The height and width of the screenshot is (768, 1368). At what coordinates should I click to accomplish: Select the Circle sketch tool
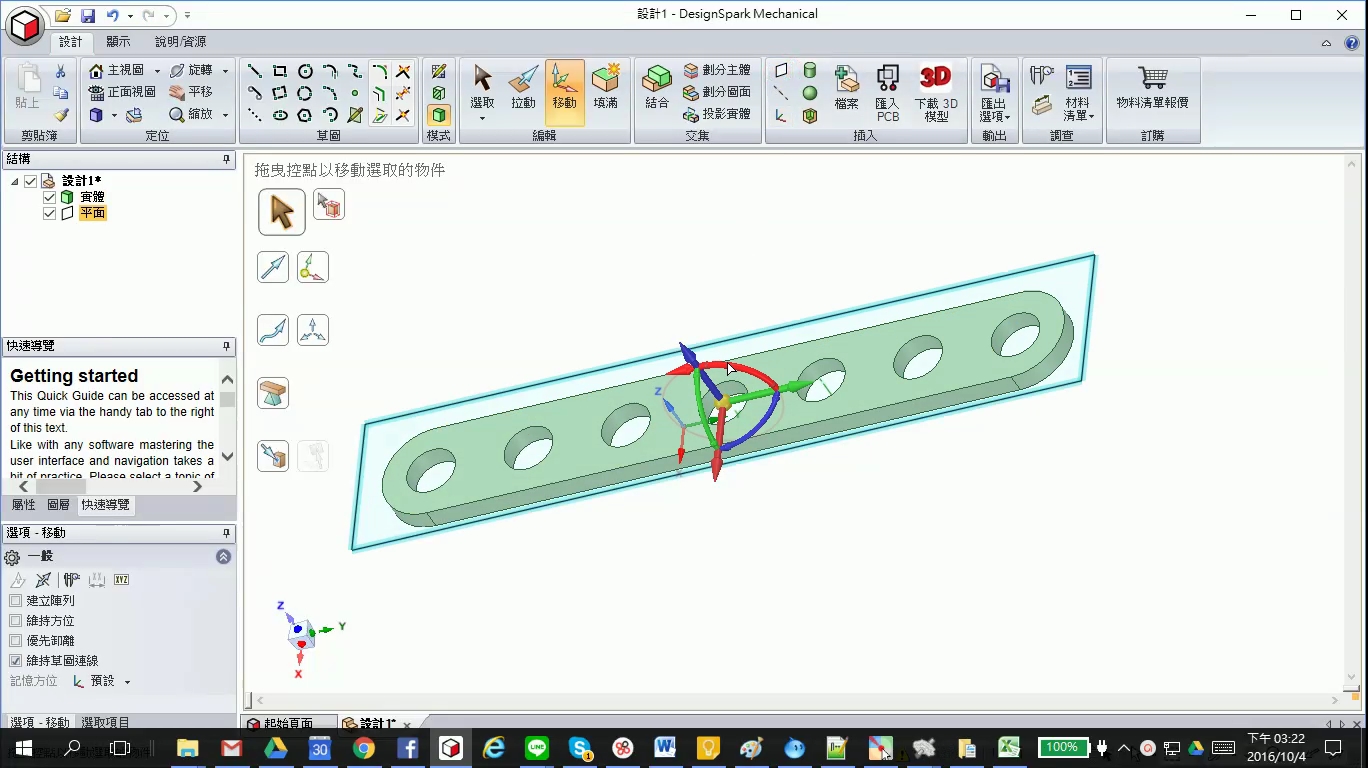305,71
